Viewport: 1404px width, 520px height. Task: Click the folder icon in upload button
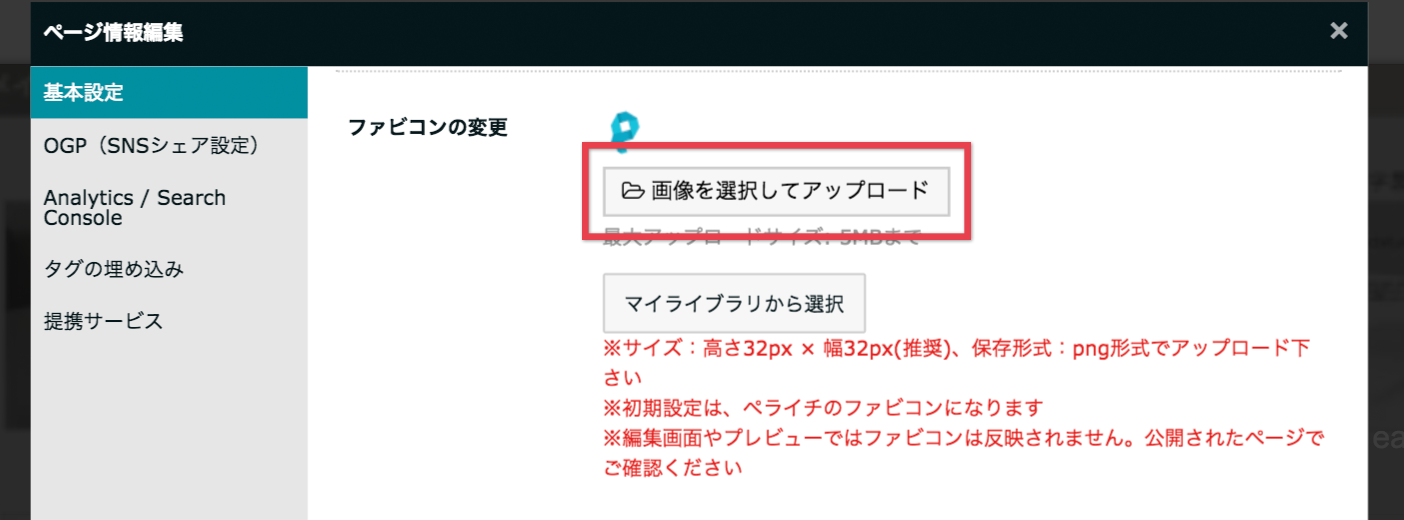[633, 190]
